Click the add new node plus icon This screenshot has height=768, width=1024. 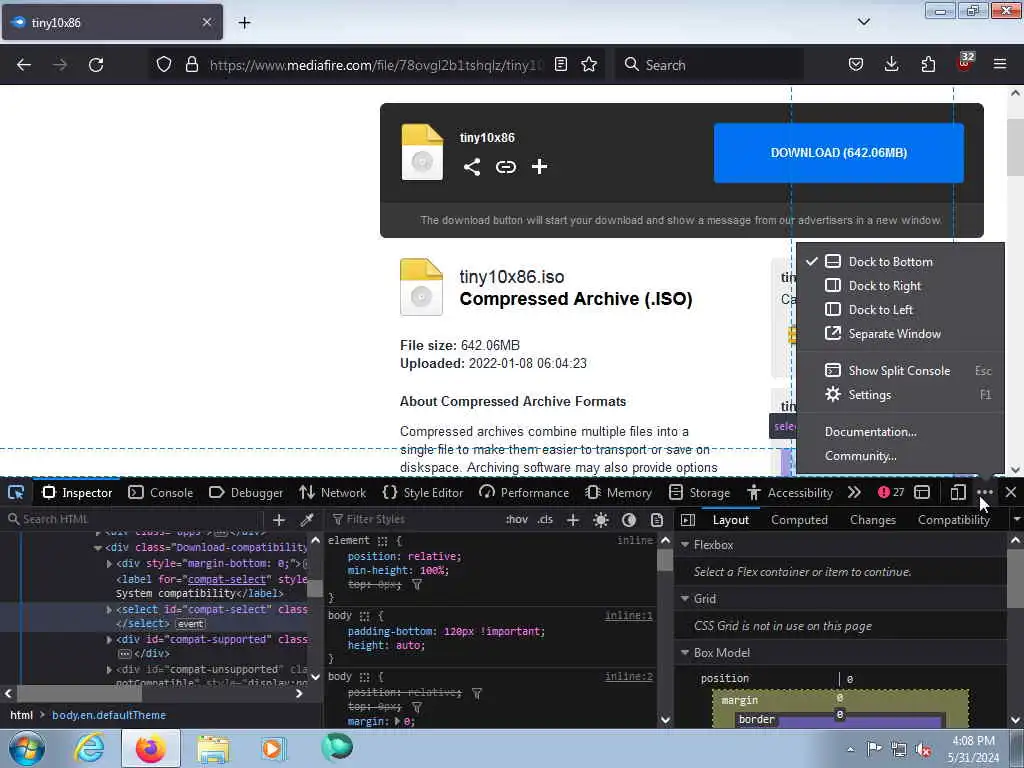[279, 520]
